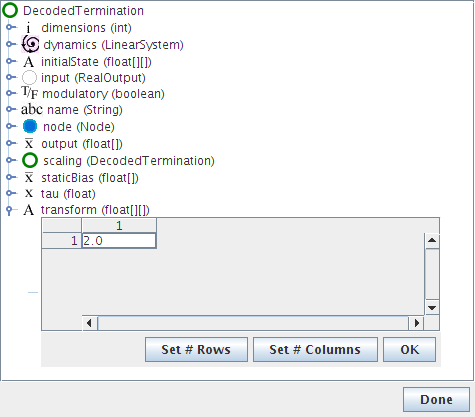Image resolution: width=475 pixels, height=417 pixels.
Task: Confirm matrix with the OK button
Action: tap(409, 350)
